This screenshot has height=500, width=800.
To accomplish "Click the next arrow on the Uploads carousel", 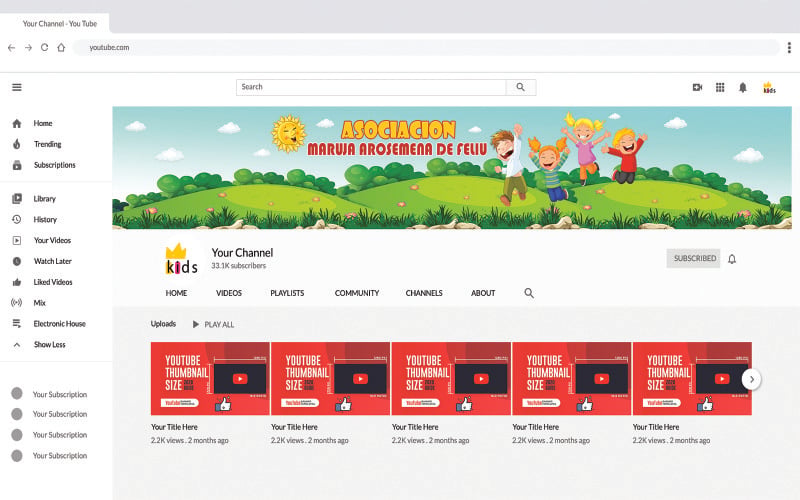I will (x=751, y=379).
